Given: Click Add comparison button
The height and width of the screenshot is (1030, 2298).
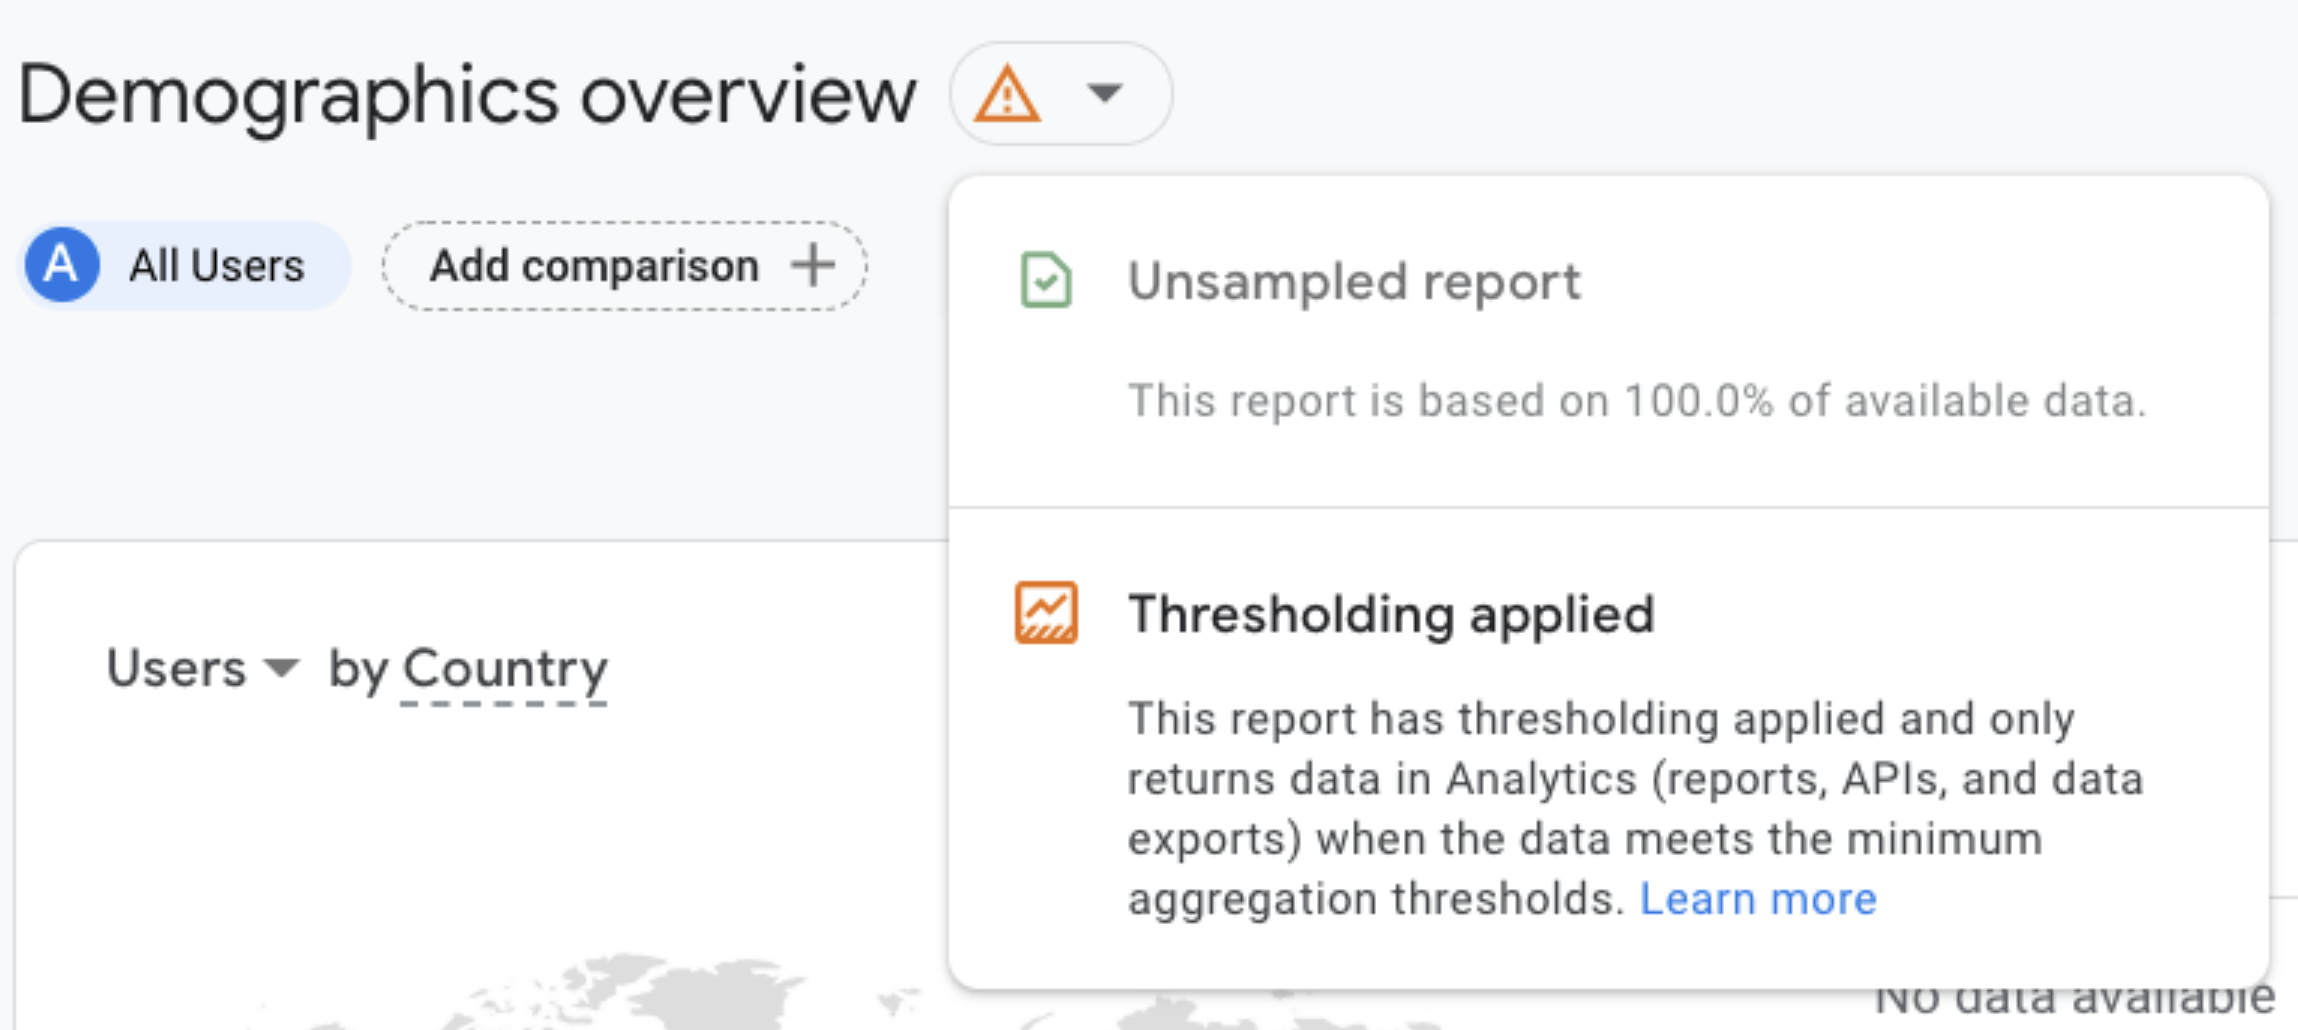Looking at the screenshot, I should point(624,266).
